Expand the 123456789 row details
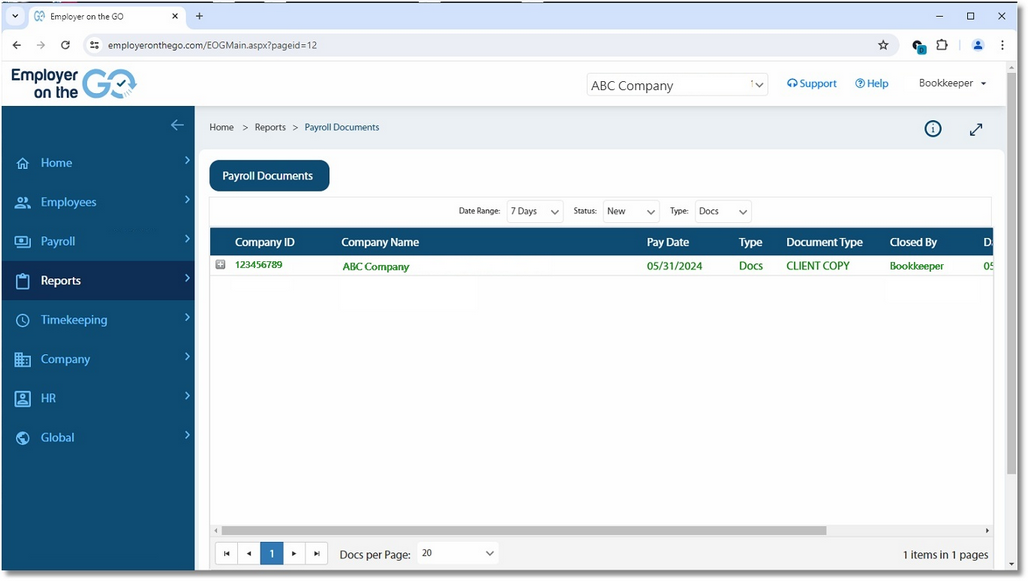The image size is (1028, 581). pyautogui.click(x=220, y=265)
